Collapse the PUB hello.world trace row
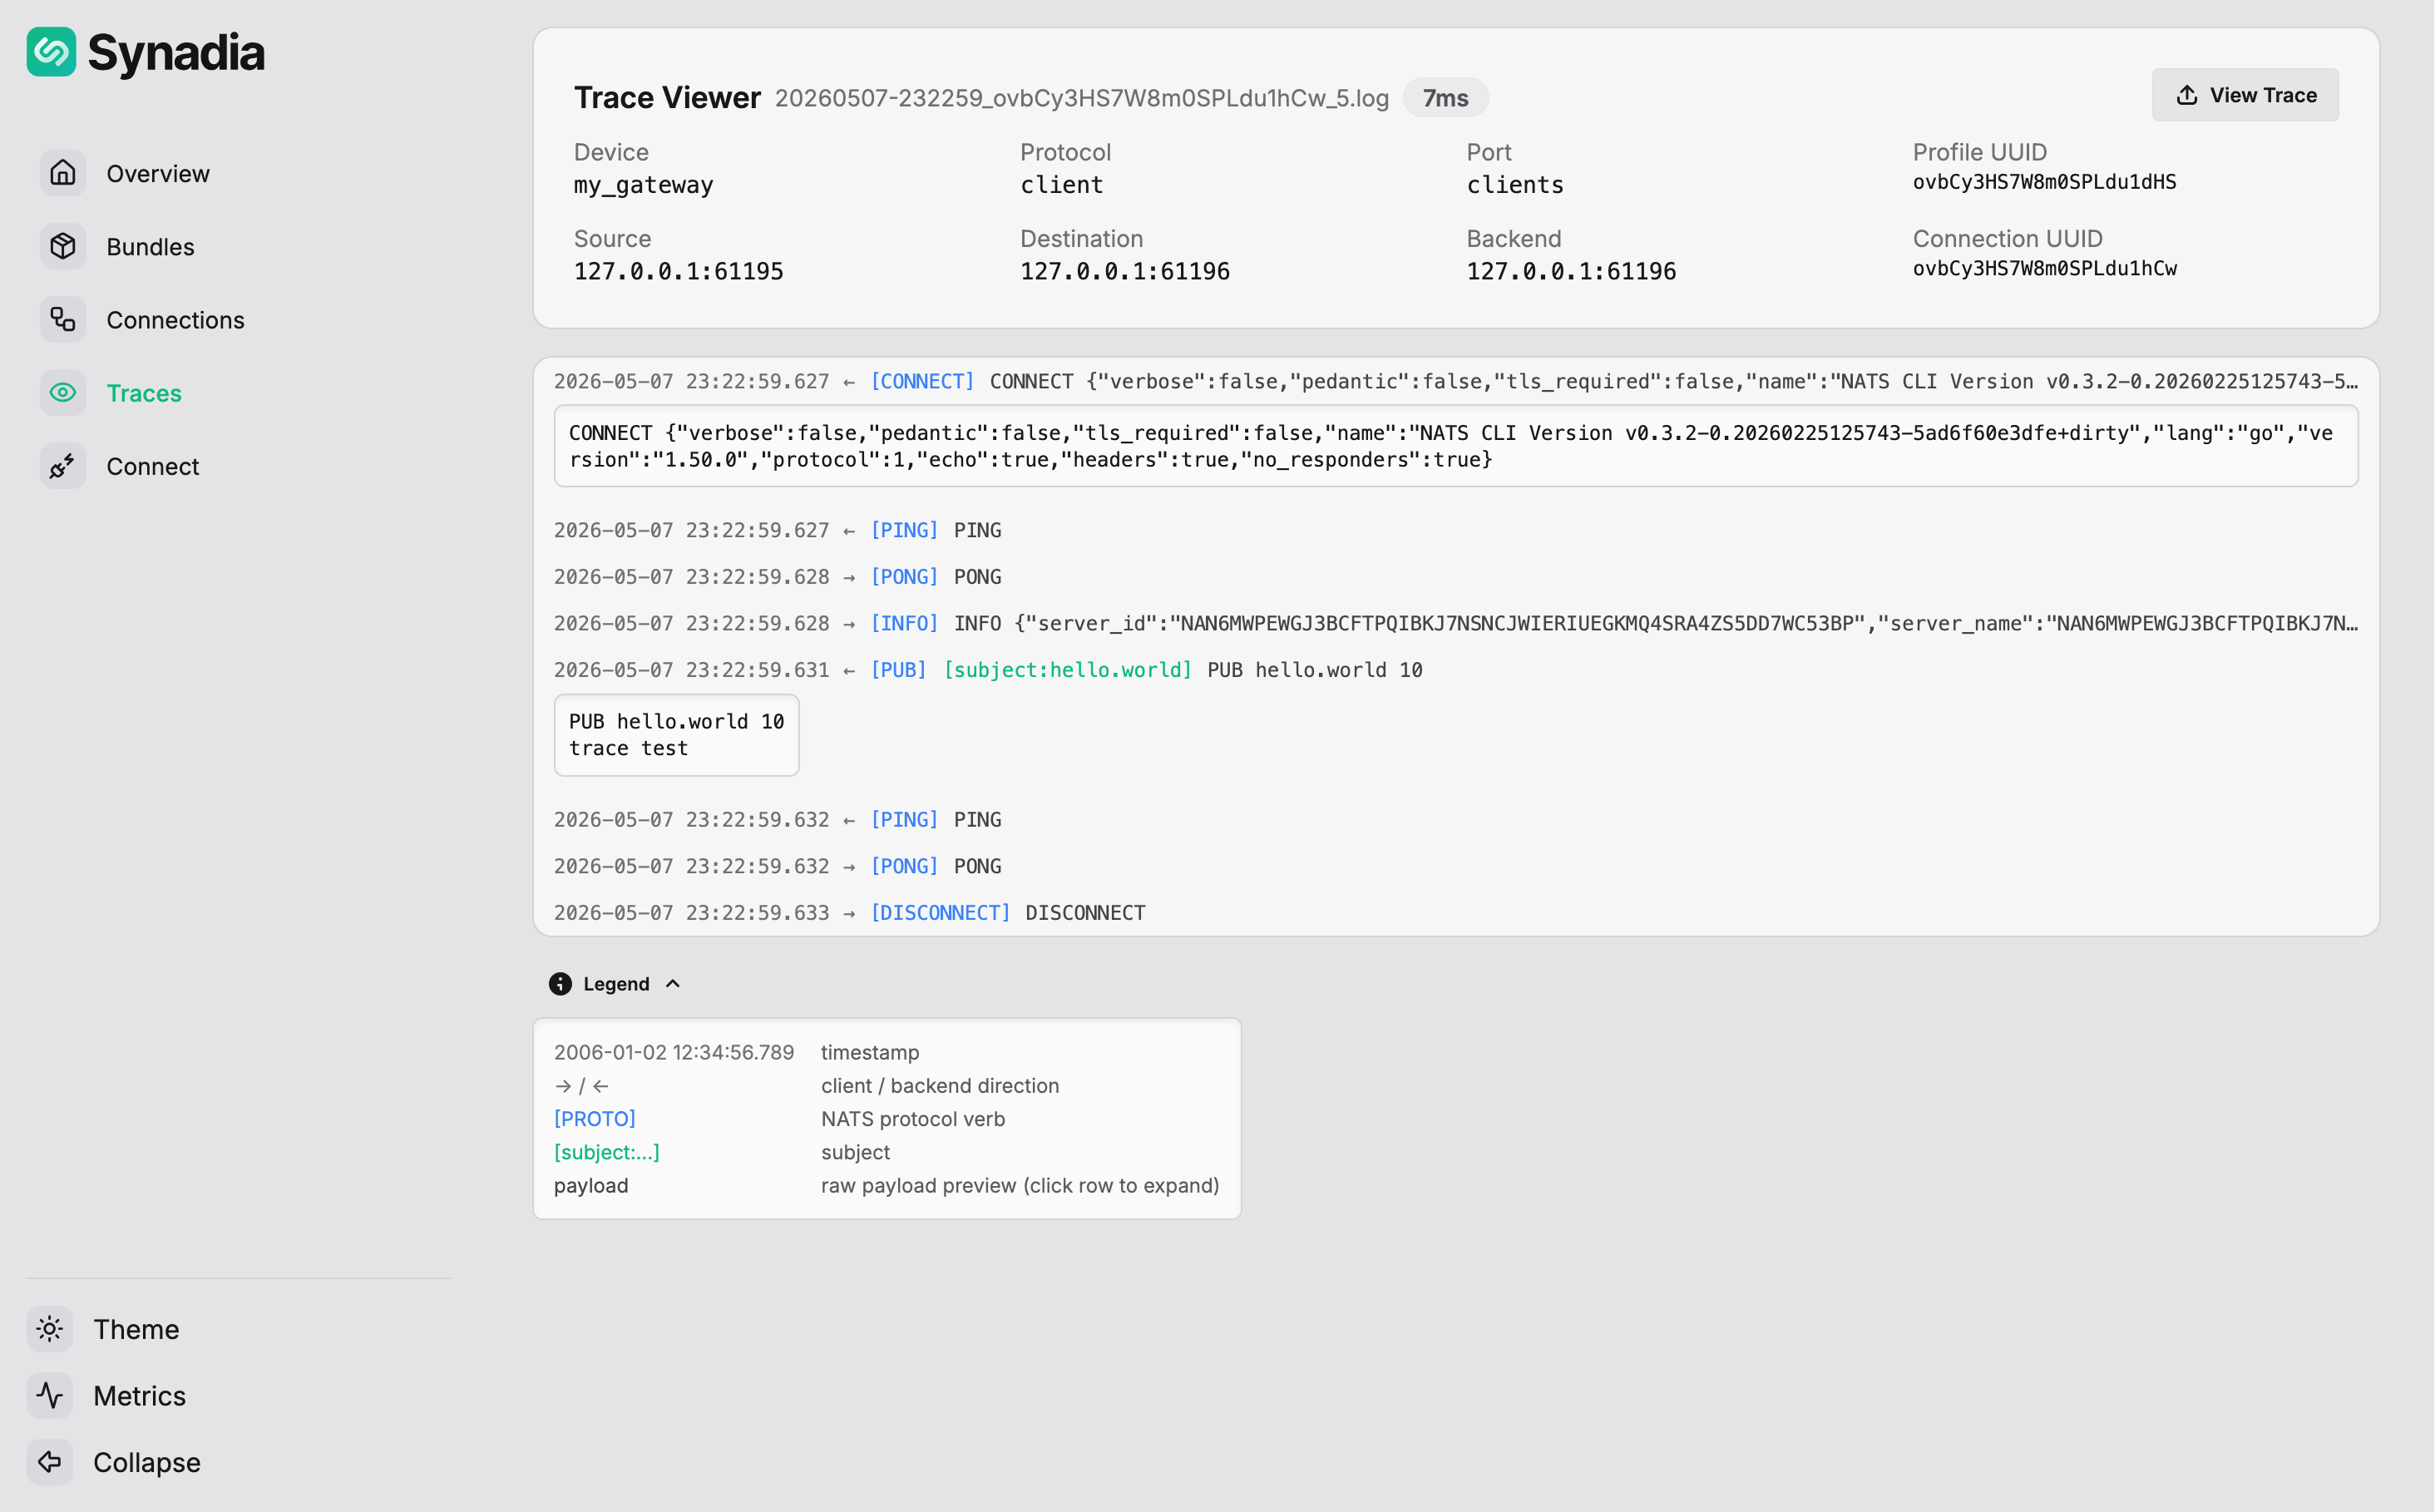2435x1512 pixels. pos(1456,670)
